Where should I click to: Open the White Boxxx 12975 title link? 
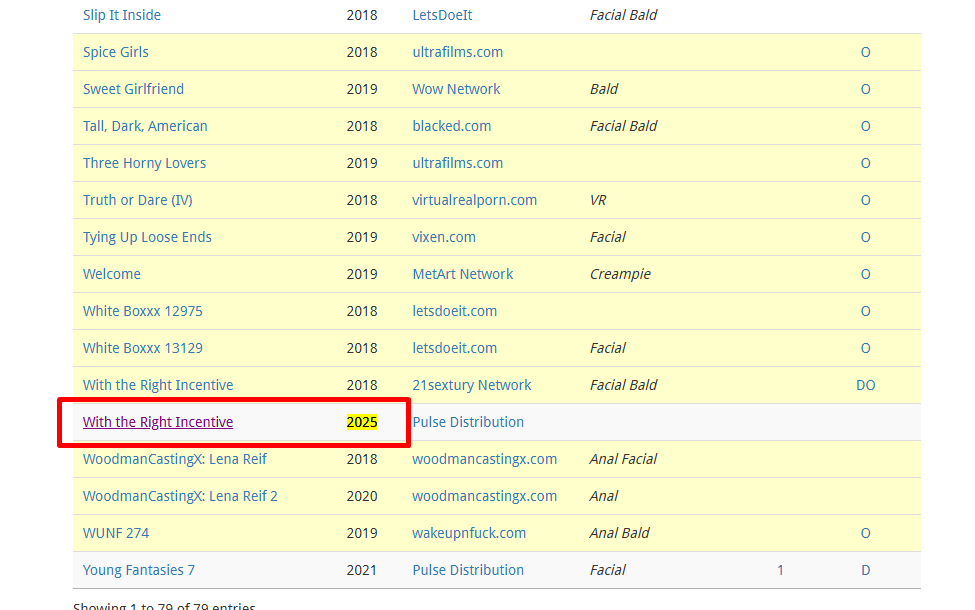coord(143,311)
